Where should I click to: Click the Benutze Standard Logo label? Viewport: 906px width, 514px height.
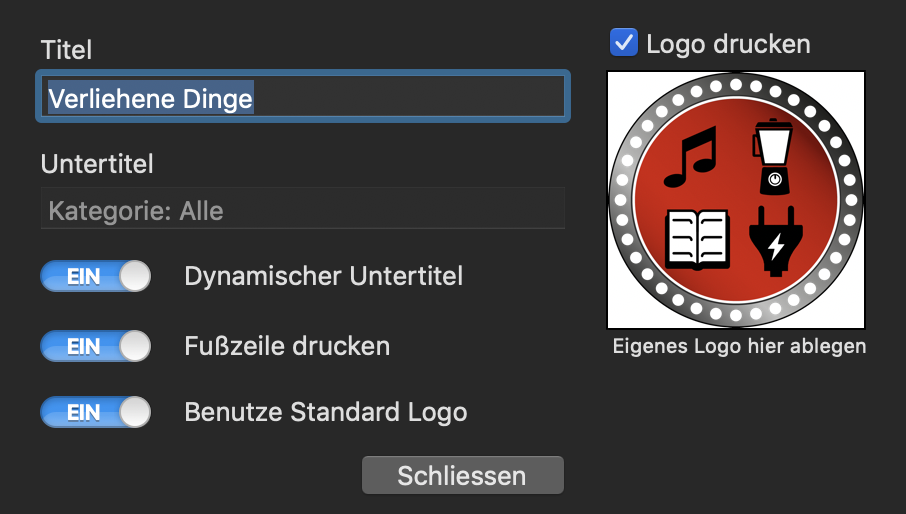pos(326,412)
